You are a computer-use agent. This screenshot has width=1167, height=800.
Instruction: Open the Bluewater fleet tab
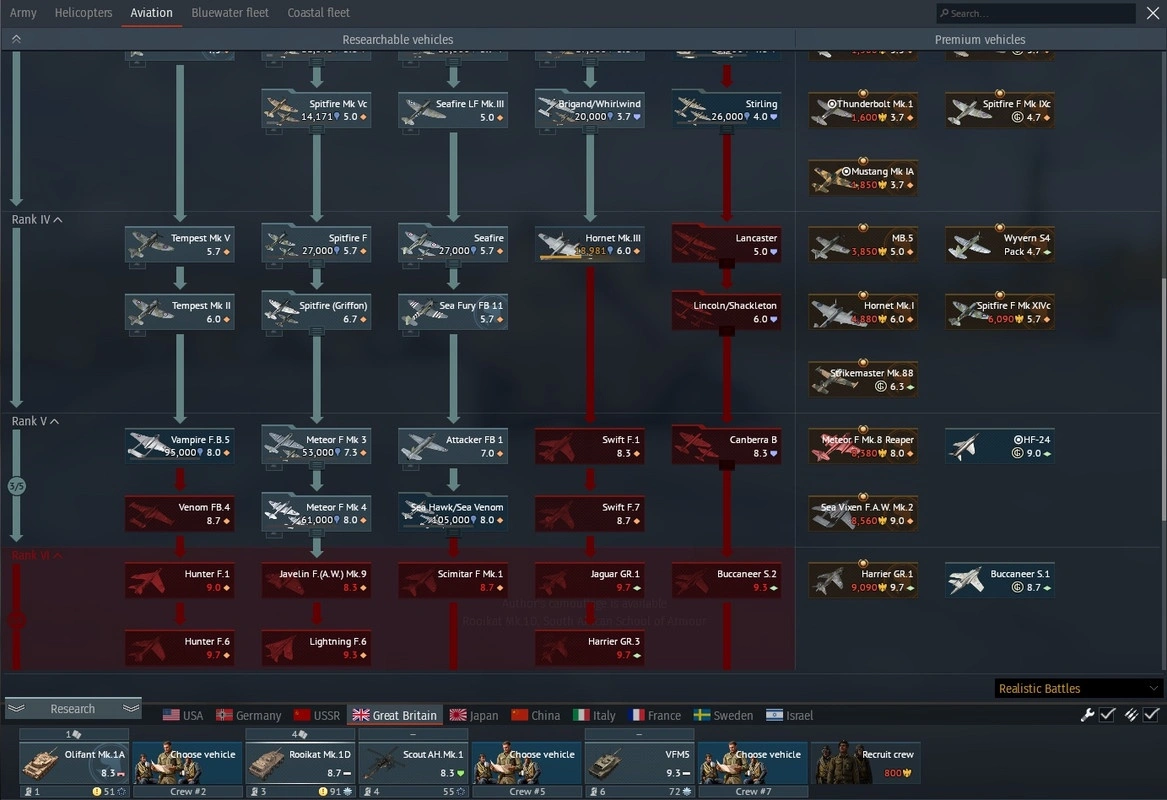click(x=229, y=13)
